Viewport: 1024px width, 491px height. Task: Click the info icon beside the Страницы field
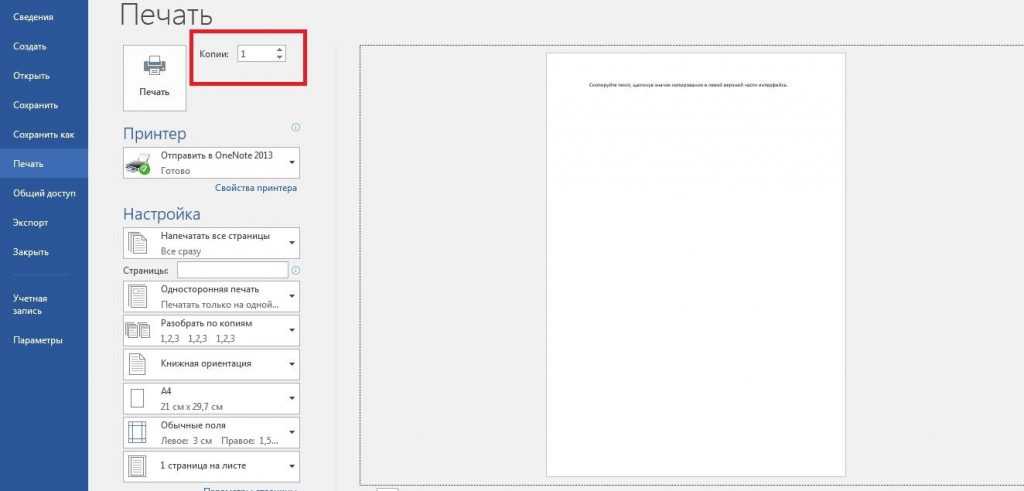(x=296, y=270)
